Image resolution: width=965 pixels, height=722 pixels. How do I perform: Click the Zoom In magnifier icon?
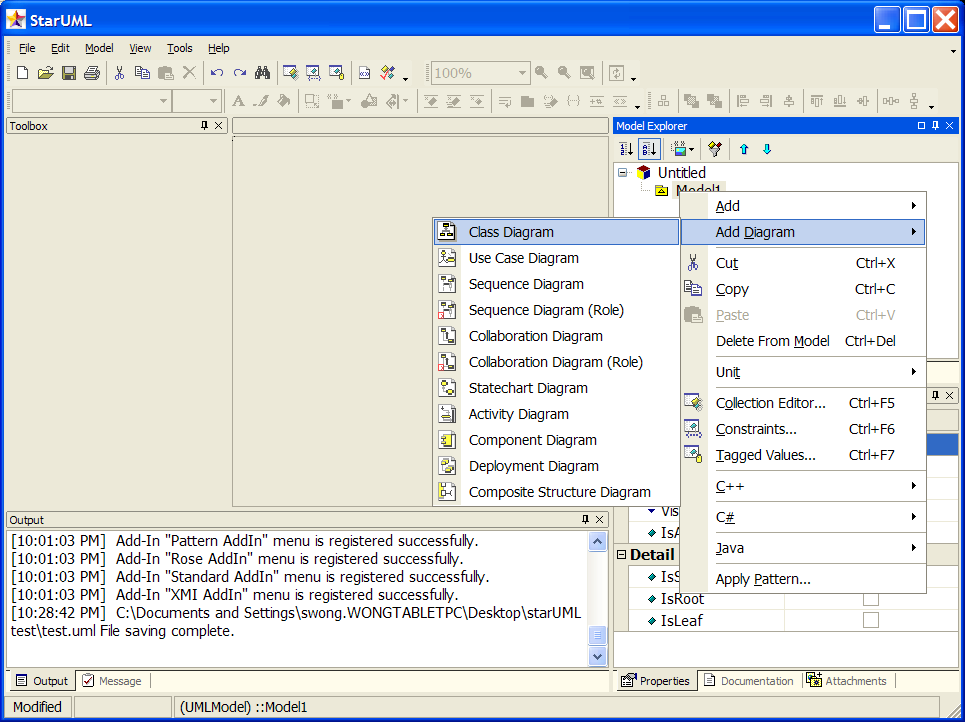[542, 73]
